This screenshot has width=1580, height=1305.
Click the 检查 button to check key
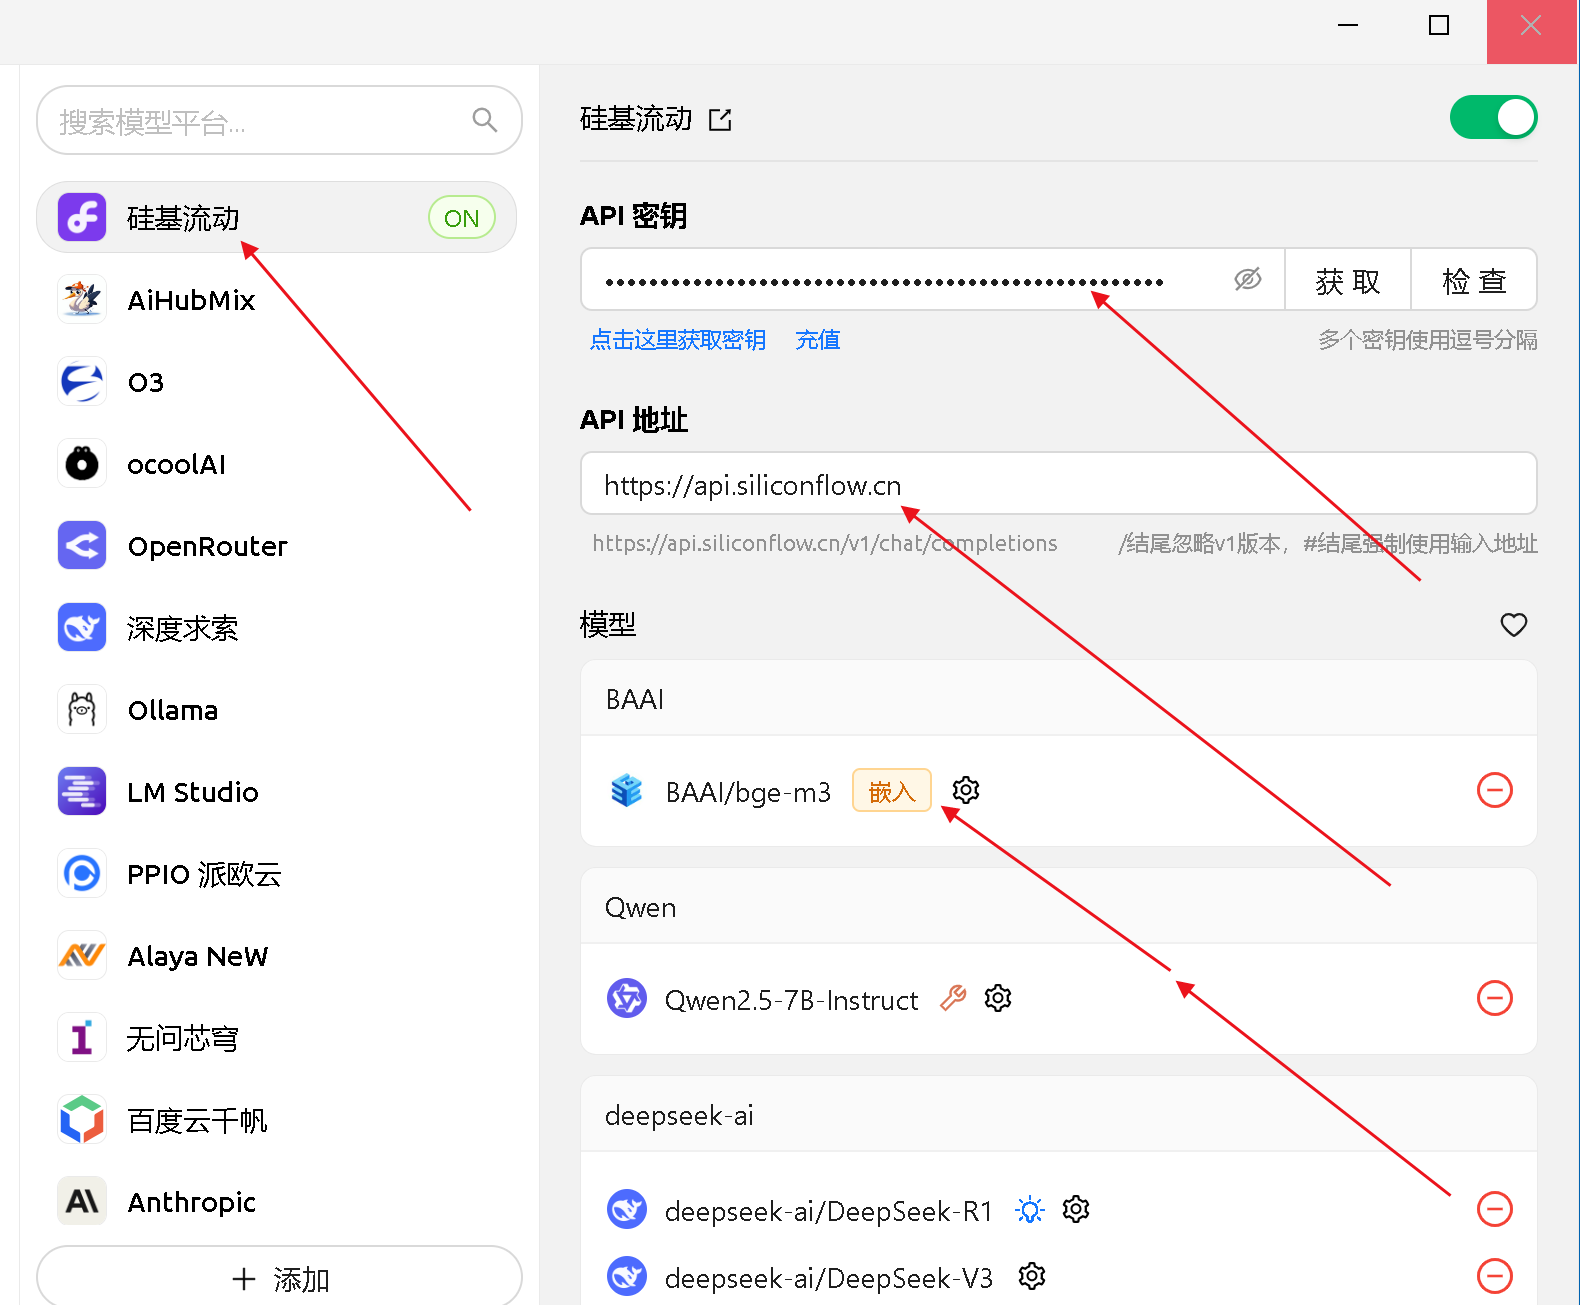click(x=1474, y=281)
